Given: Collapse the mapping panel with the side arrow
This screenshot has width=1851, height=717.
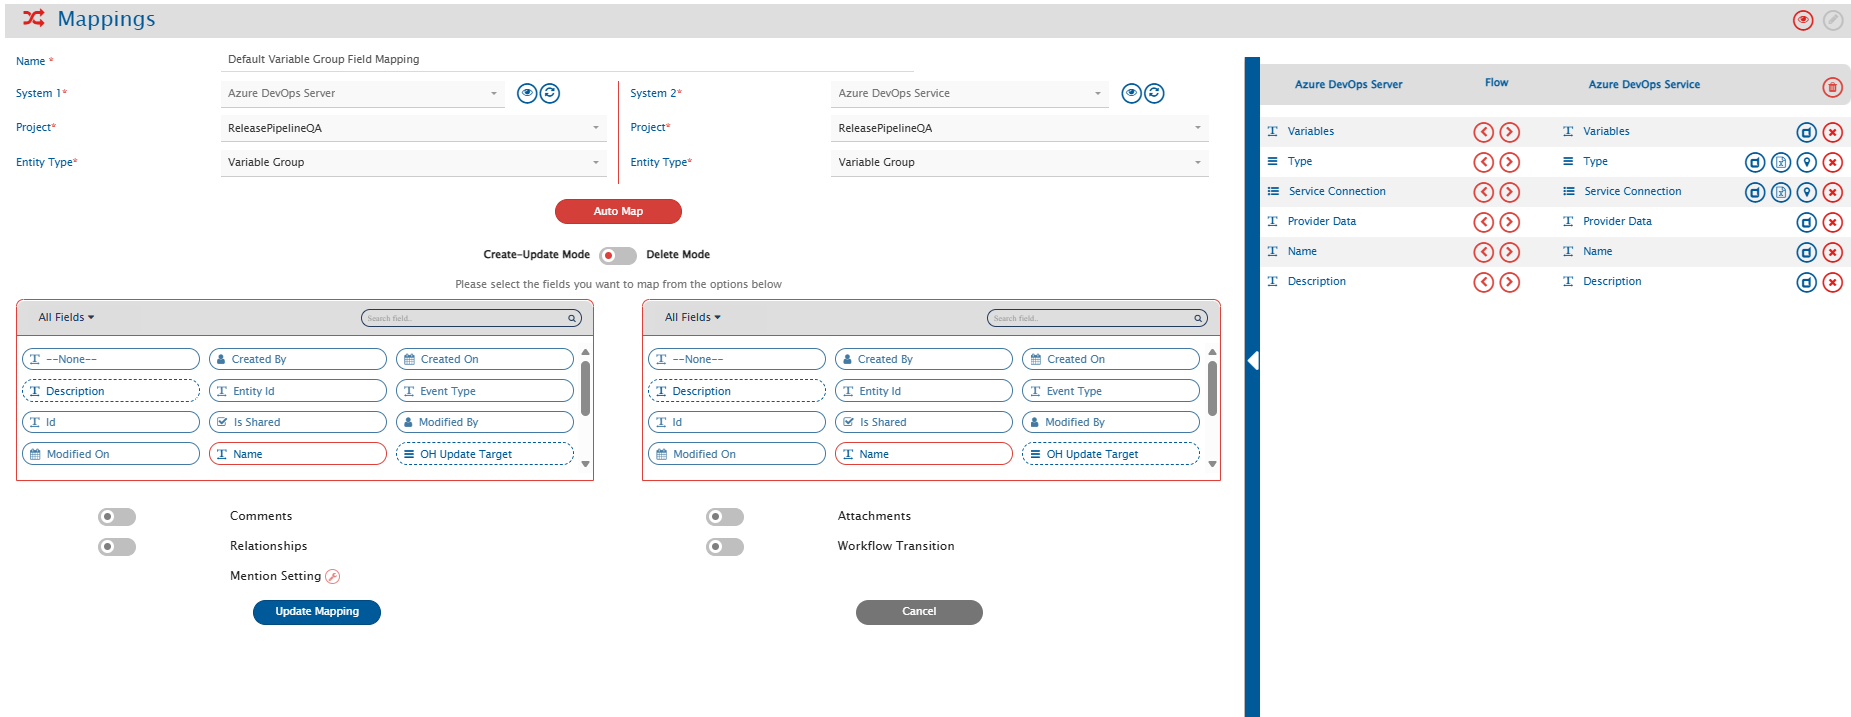Looking at the screenshot, I should pyautogui.click(x=1252, y=360).
